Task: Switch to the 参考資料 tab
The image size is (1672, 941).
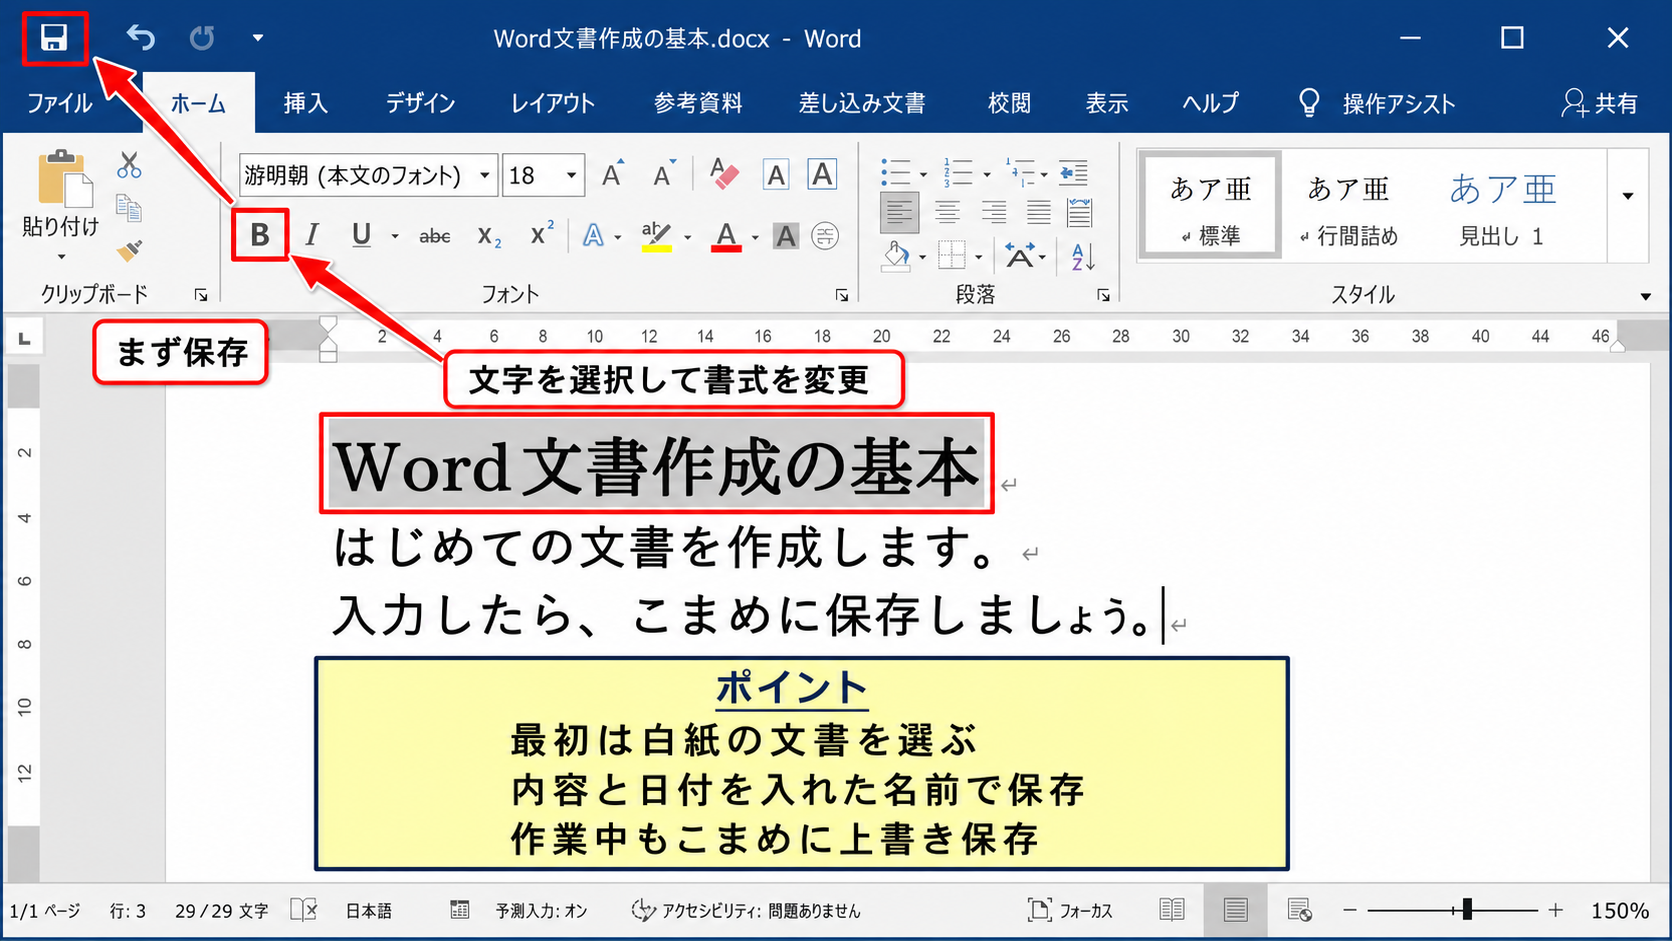Action: coord(698,103)
